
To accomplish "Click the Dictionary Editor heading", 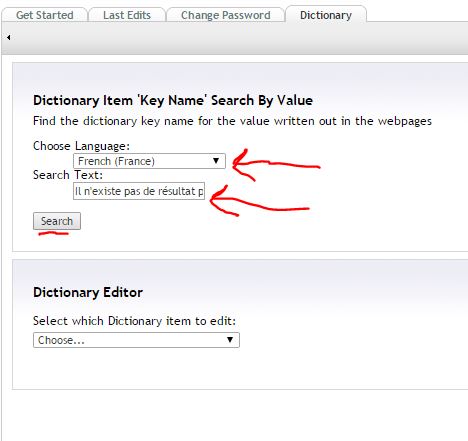I will (88, 292).
